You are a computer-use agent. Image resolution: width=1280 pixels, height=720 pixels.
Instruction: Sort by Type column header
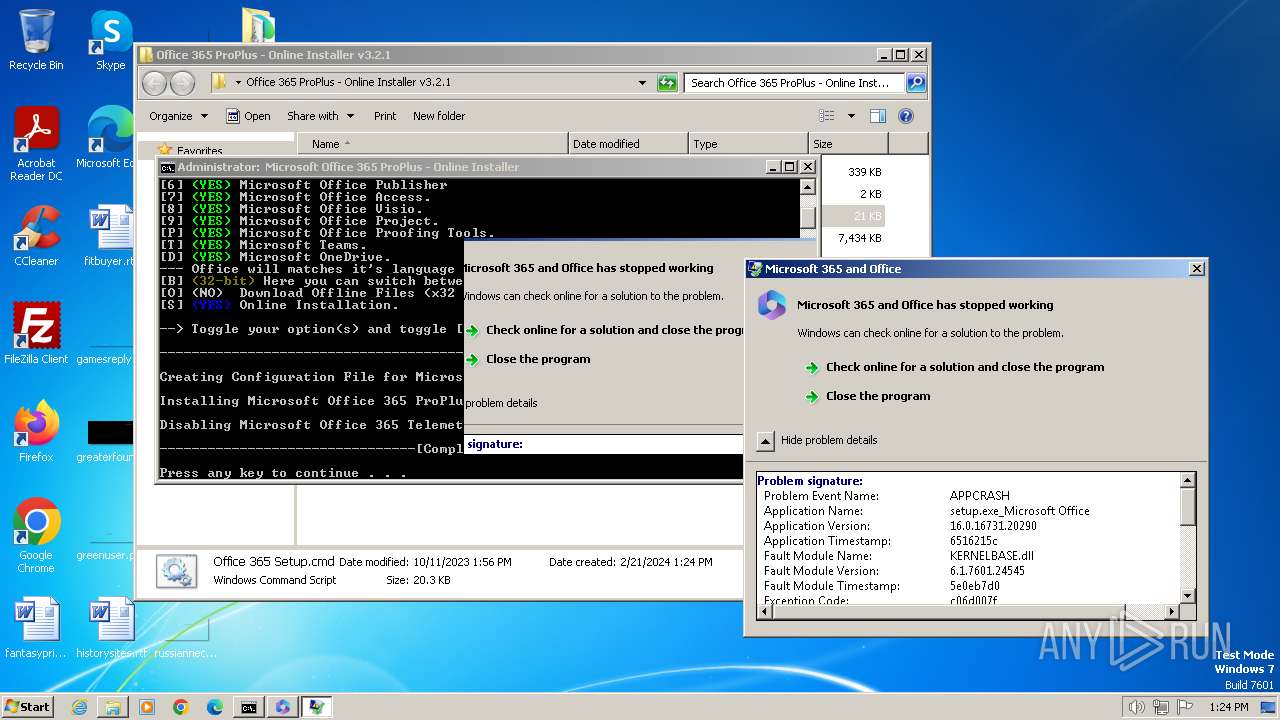pos(748,144)
